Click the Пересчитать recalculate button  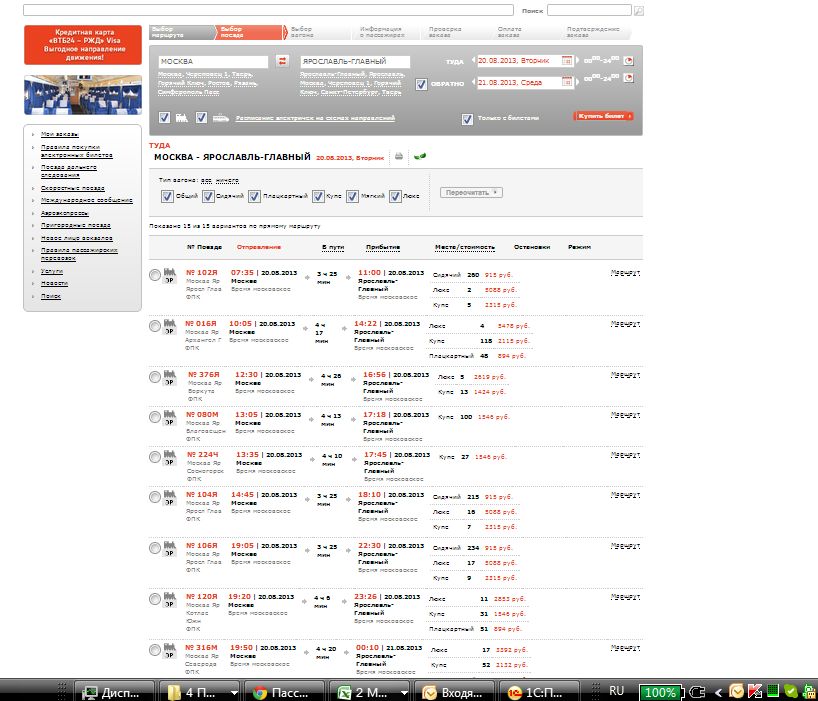(471, 192)
